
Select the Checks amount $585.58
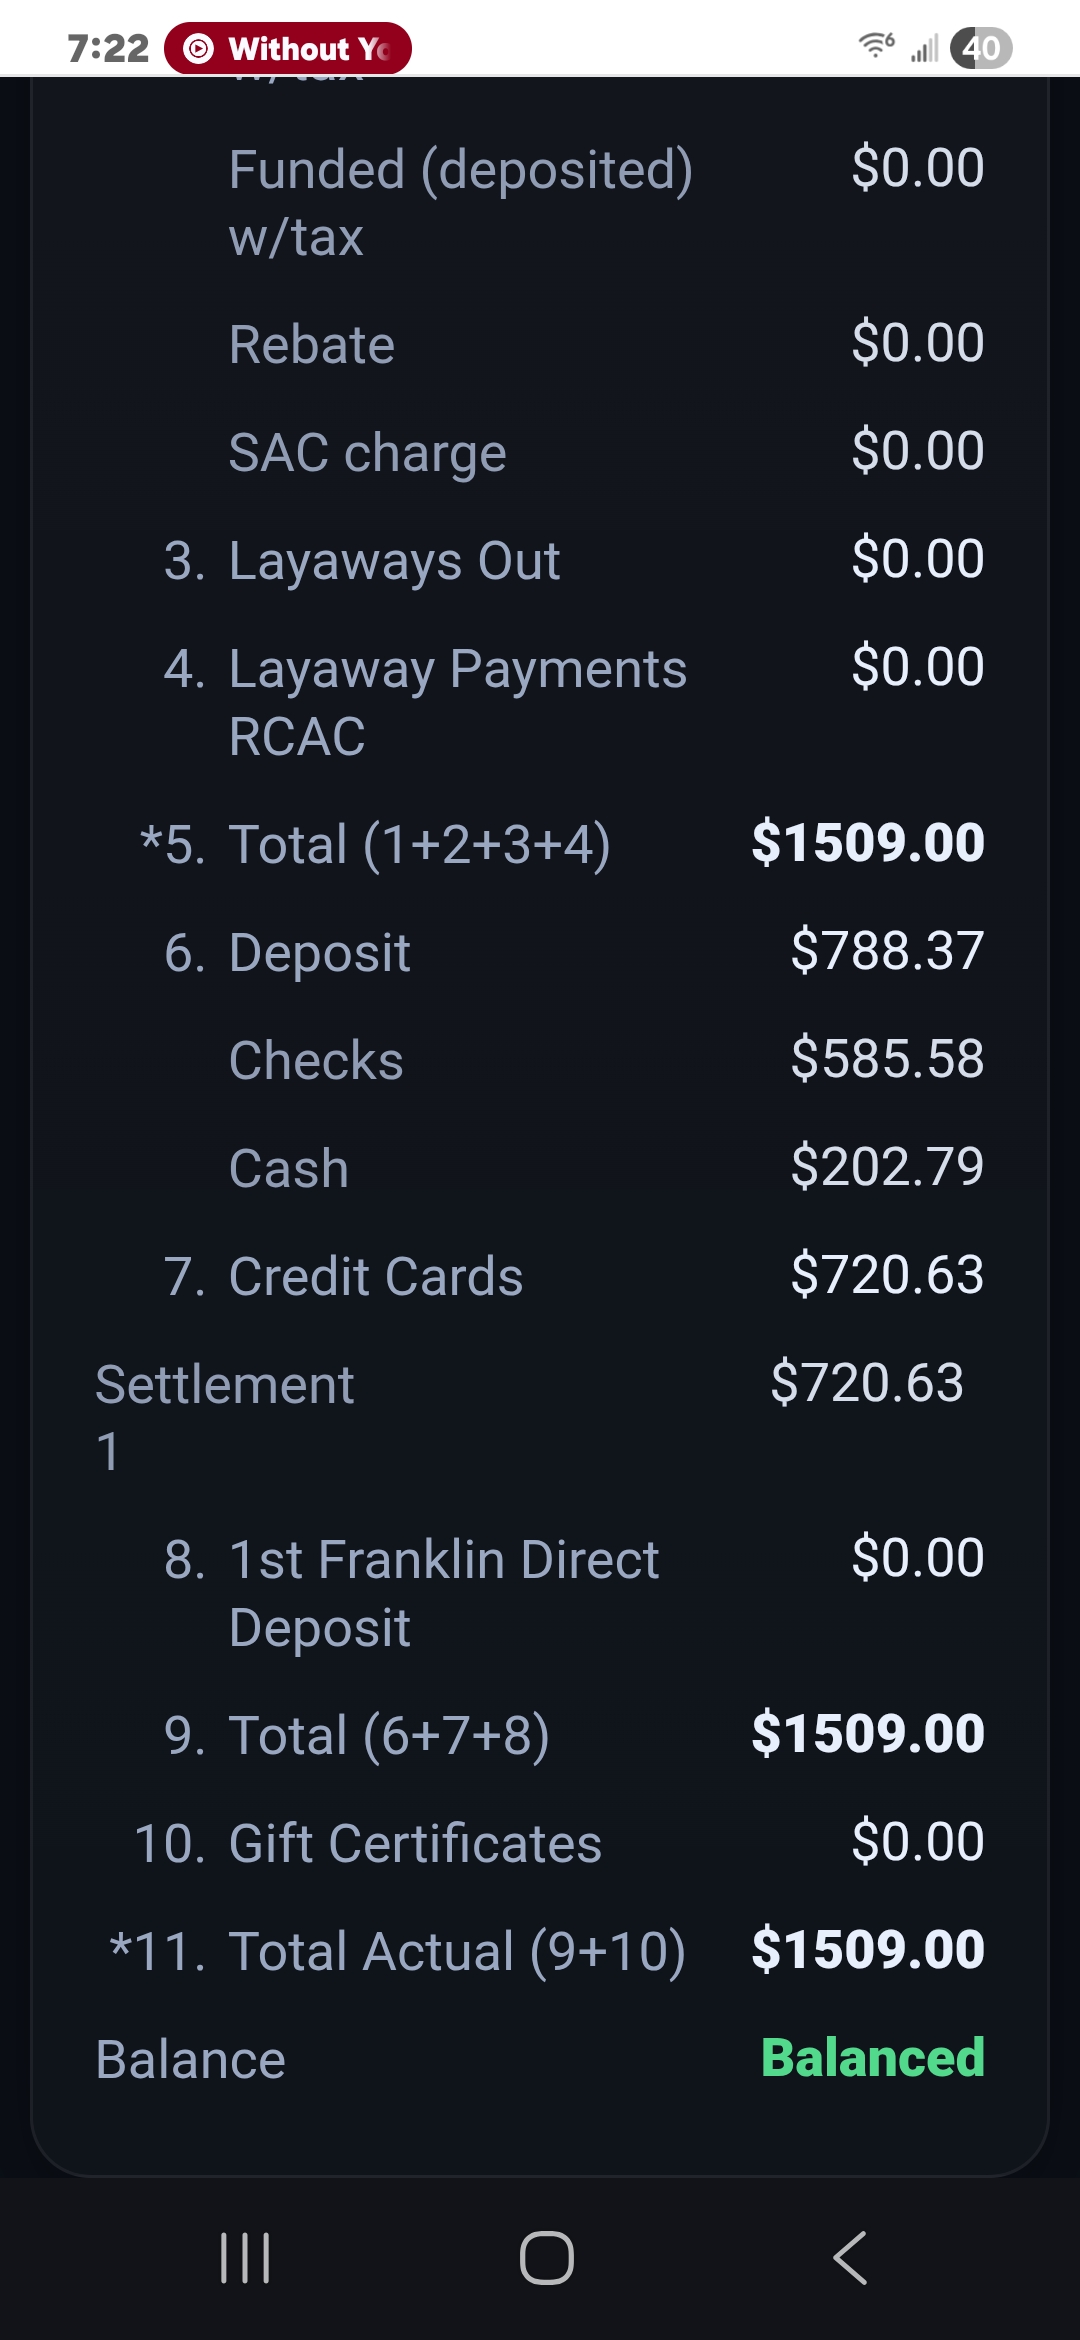tap(887, 1059)
